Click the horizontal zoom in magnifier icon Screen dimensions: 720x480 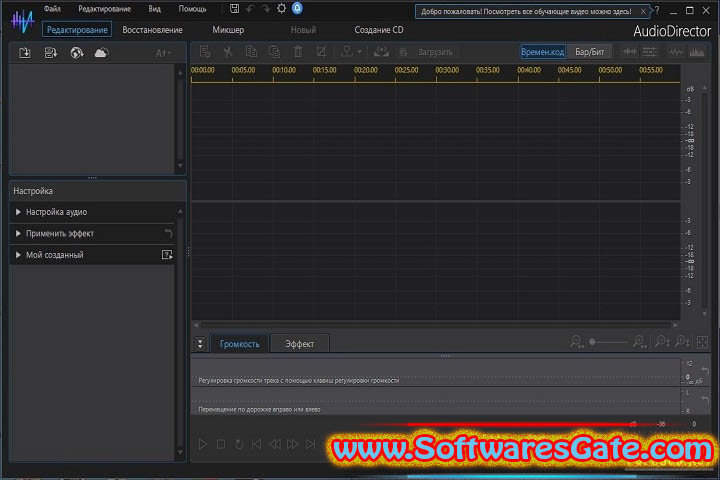[639, 342]
